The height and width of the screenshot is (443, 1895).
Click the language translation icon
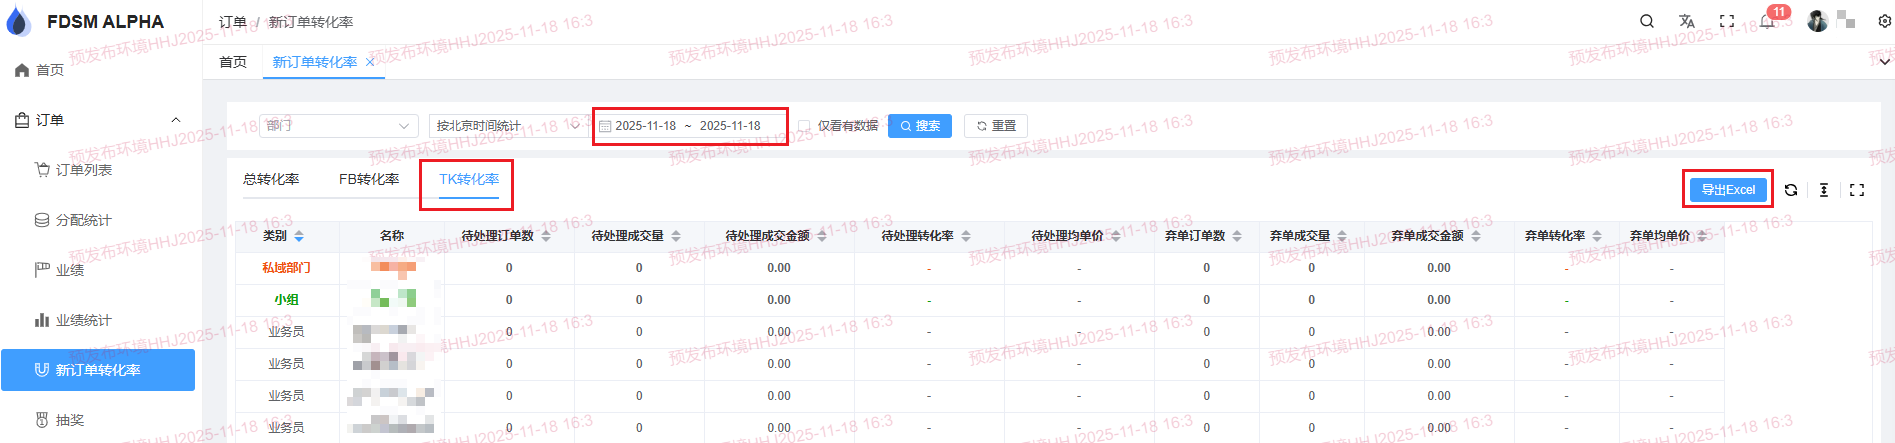click(1687, 21)
